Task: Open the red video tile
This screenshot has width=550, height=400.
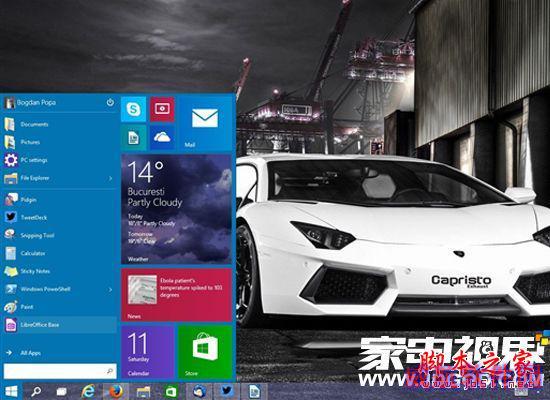Action: tap(162, 109)
